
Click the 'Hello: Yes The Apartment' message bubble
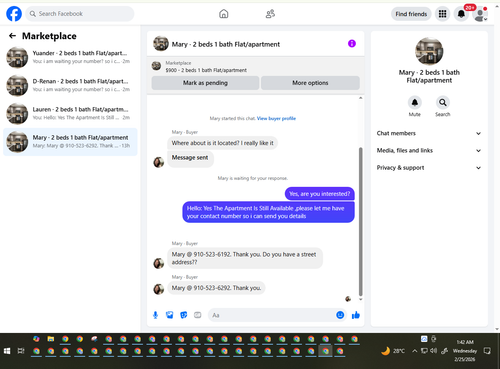click(268, 212)
